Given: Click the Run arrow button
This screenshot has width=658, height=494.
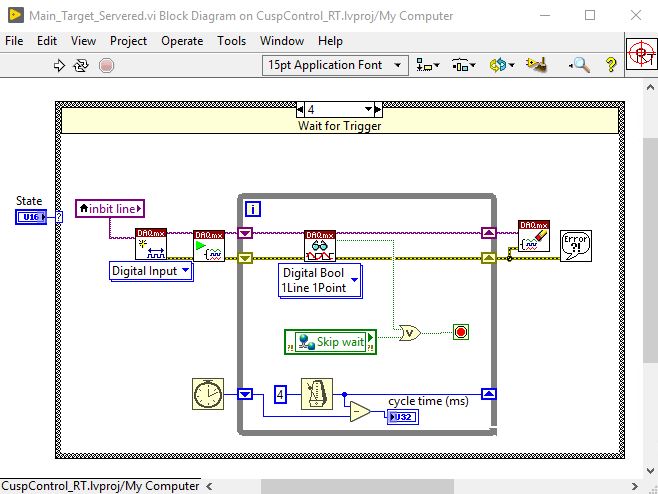Looking at the screenshot, I should pyautogui.click(x=59, y=65).
